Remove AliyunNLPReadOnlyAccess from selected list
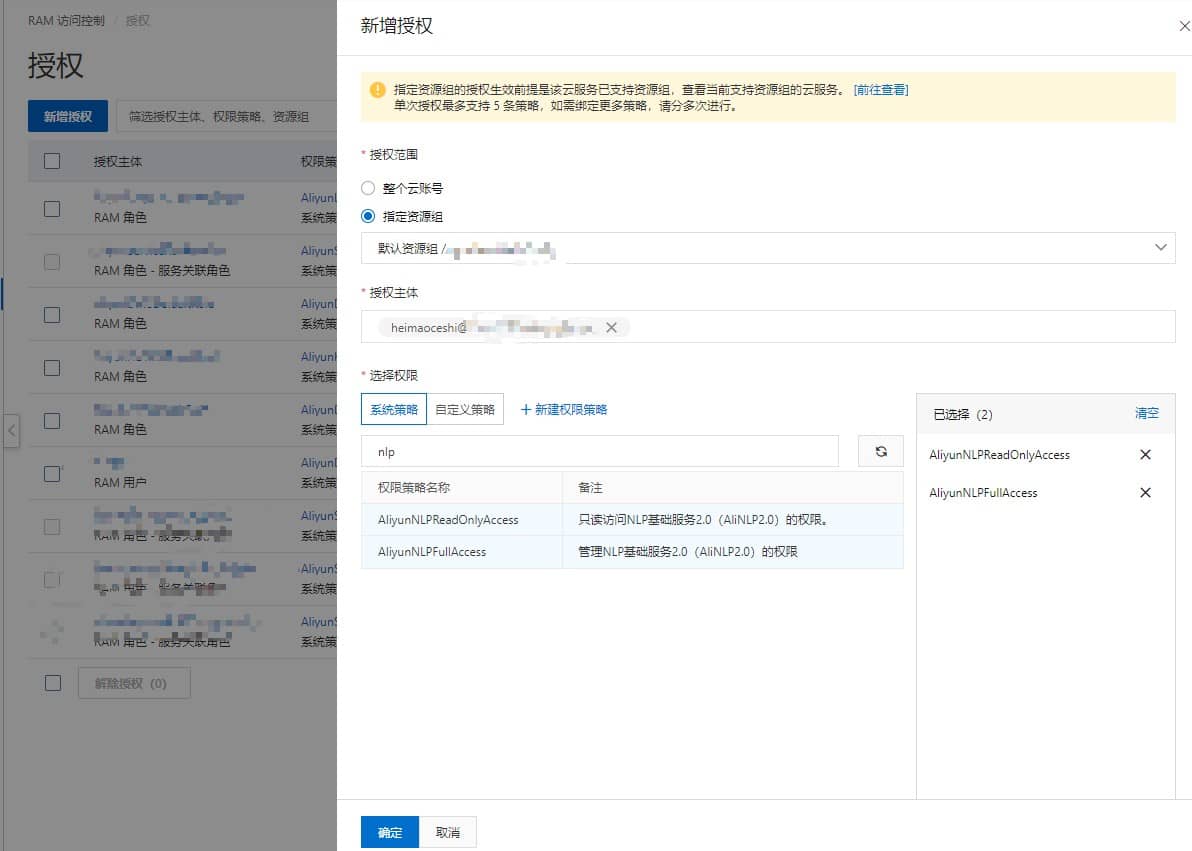 pyautogui.click(x=1145, y=455)
